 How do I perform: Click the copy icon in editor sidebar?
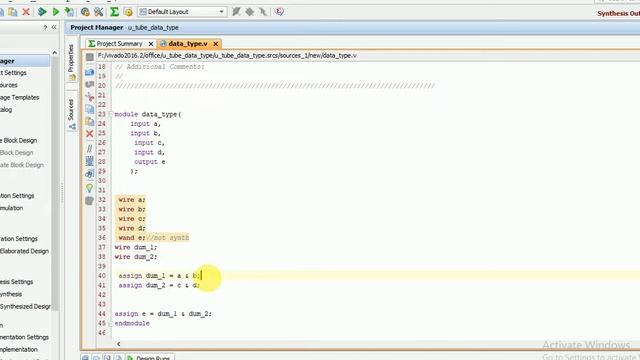[x=89, y=109]
